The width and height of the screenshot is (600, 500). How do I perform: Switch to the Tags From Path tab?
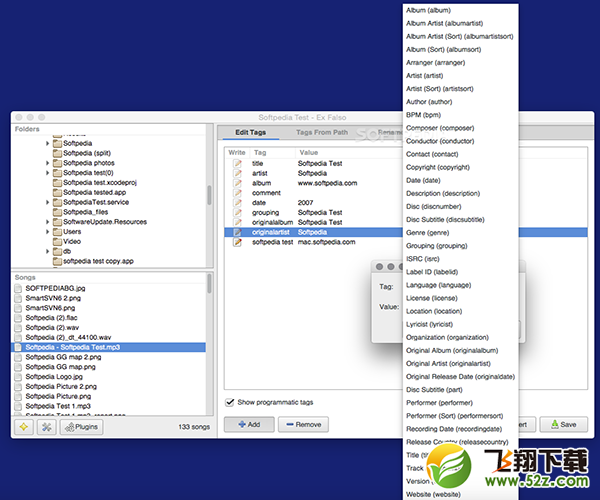[322, 132]
